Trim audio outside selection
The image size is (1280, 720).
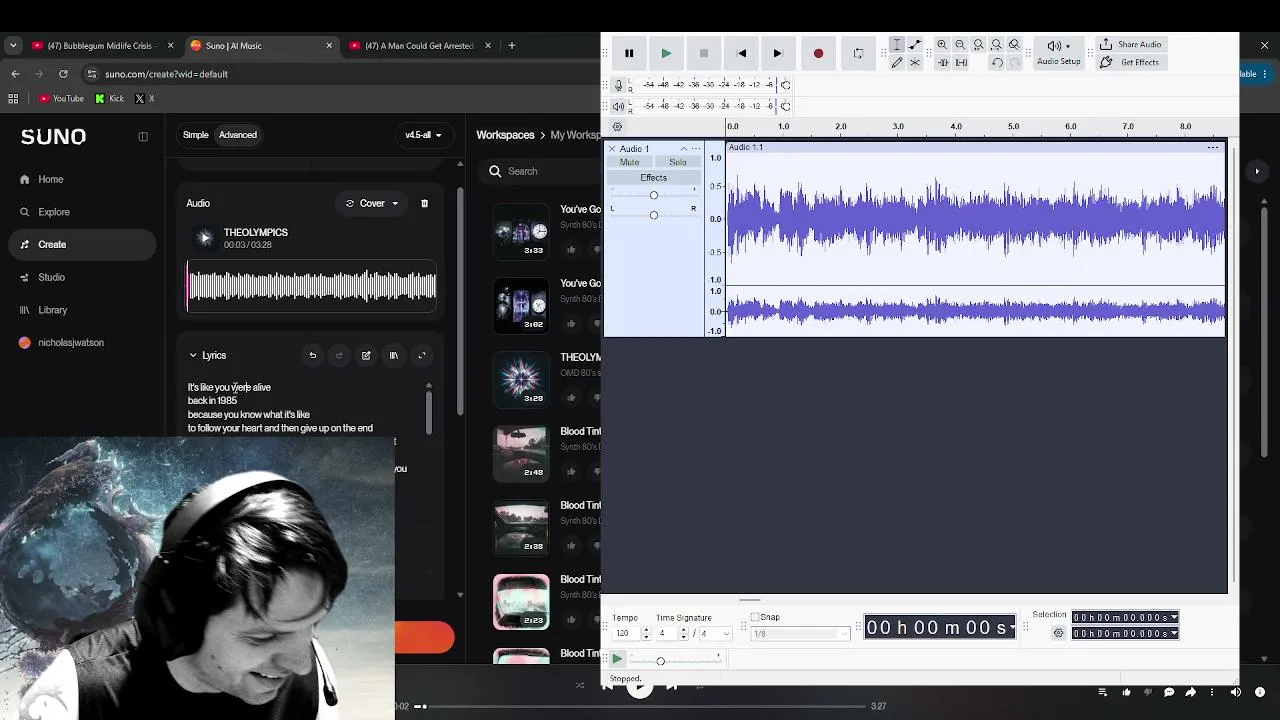(942, 63)
